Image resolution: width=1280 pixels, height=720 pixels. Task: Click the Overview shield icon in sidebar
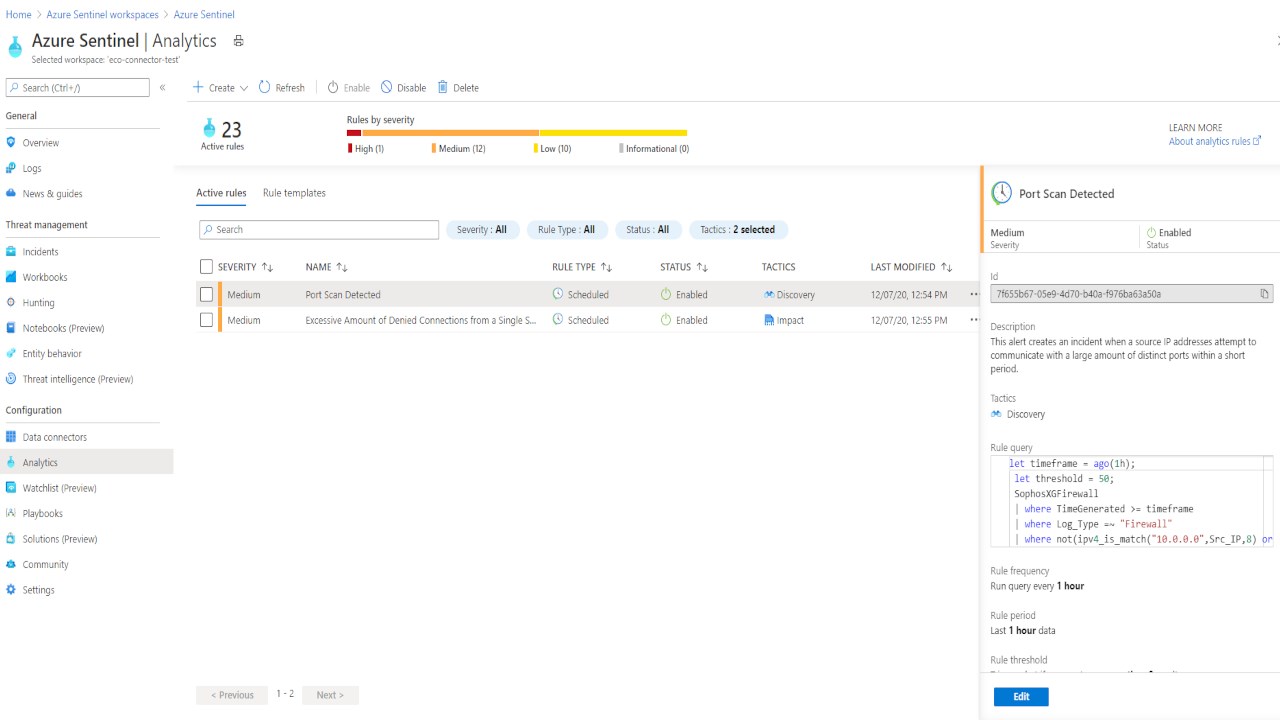pos(11,143)
